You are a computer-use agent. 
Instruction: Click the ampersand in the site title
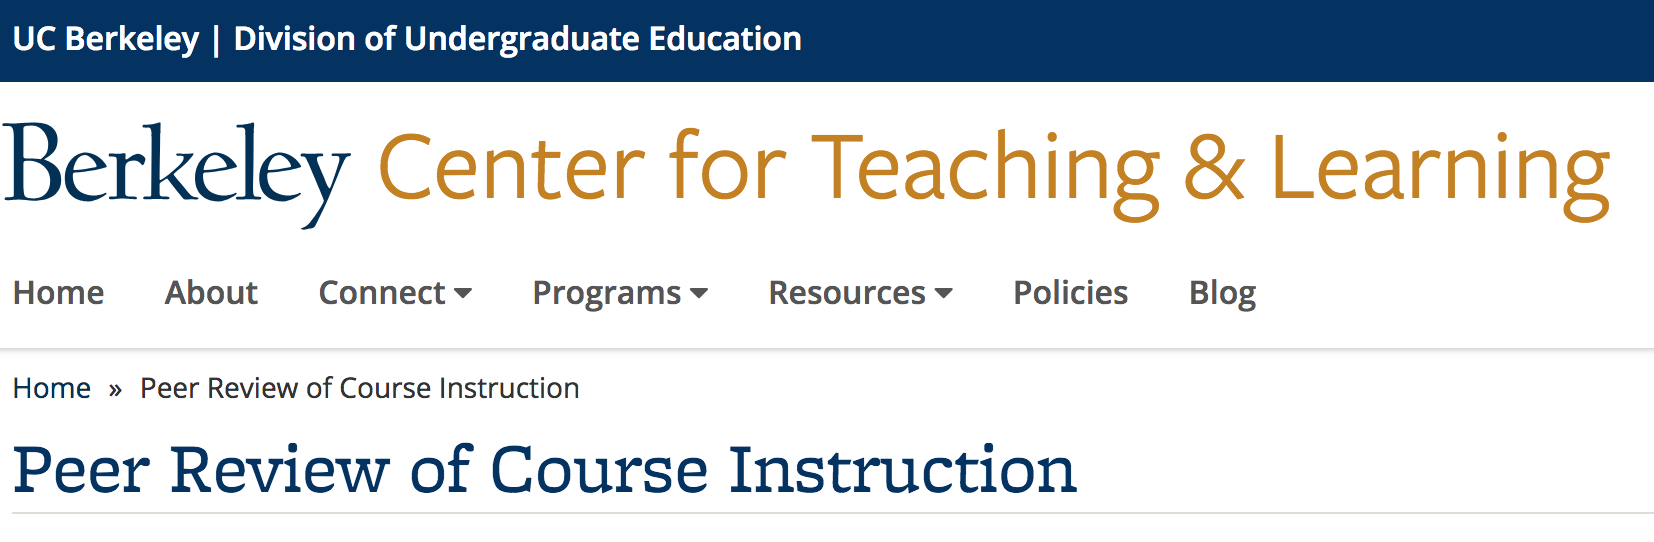(x=1215, y=168)
